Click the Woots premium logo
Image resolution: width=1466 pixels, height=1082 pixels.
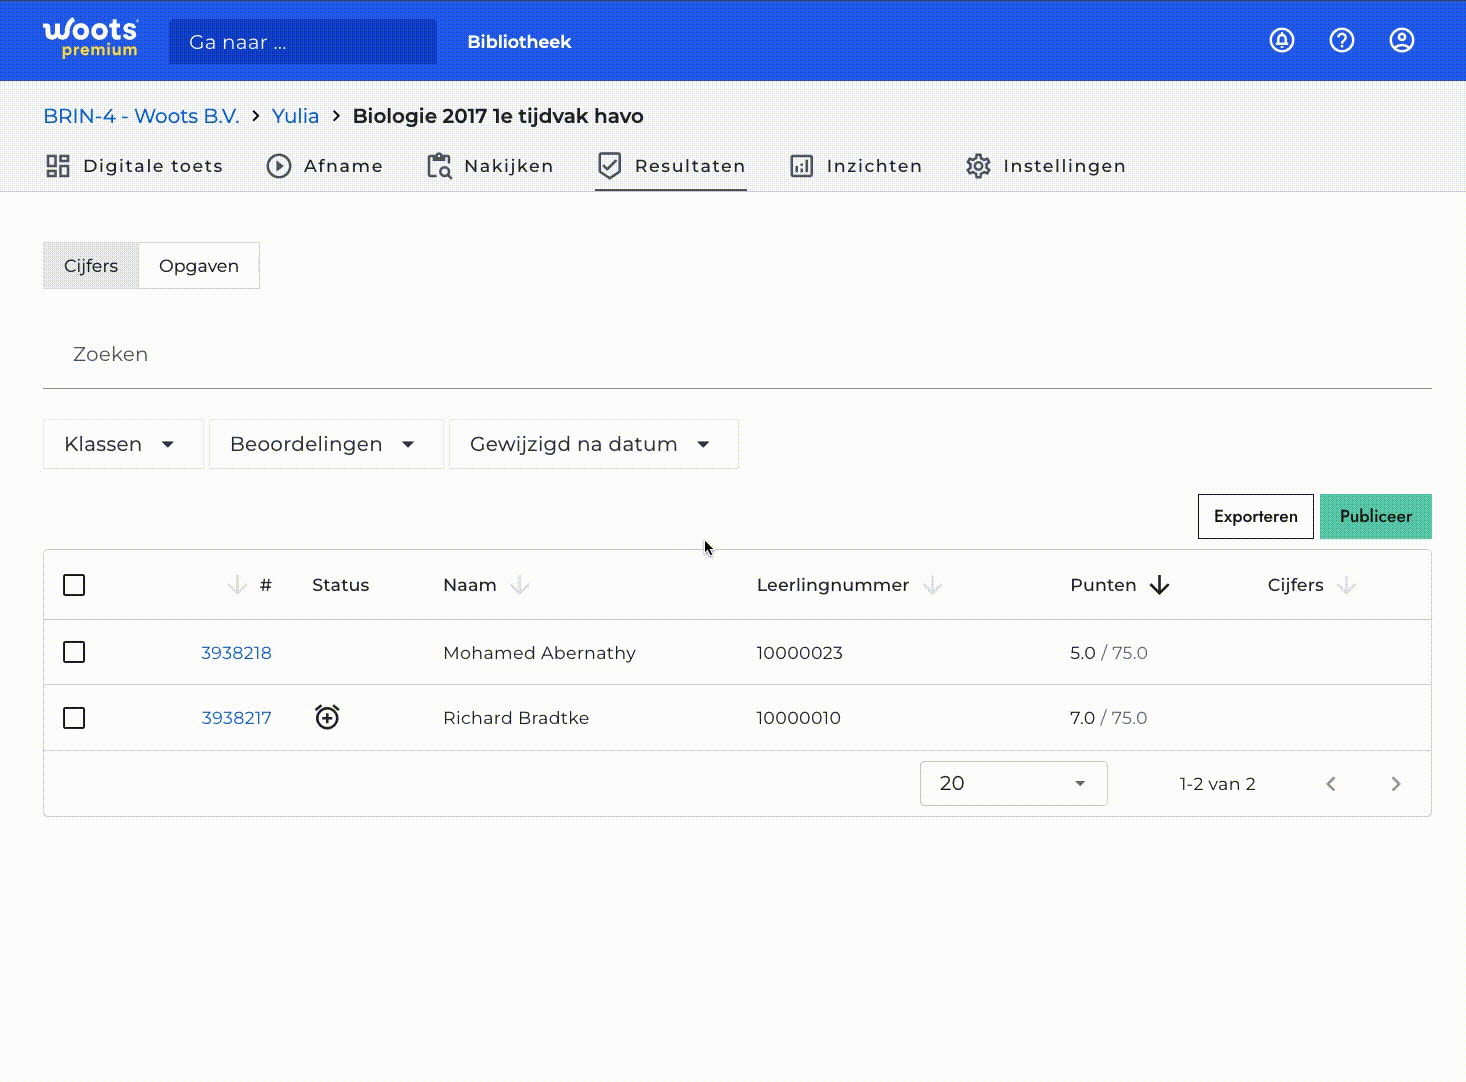pos(90,39)
